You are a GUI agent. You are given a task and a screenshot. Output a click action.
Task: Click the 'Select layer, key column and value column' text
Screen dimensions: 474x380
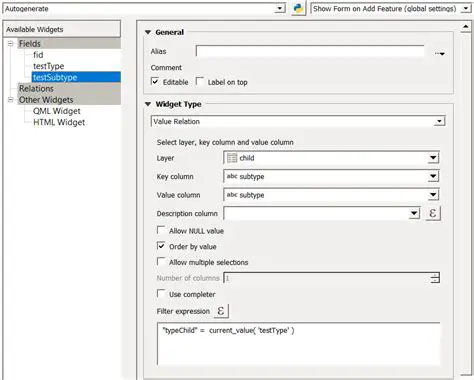tap(225, 142)
